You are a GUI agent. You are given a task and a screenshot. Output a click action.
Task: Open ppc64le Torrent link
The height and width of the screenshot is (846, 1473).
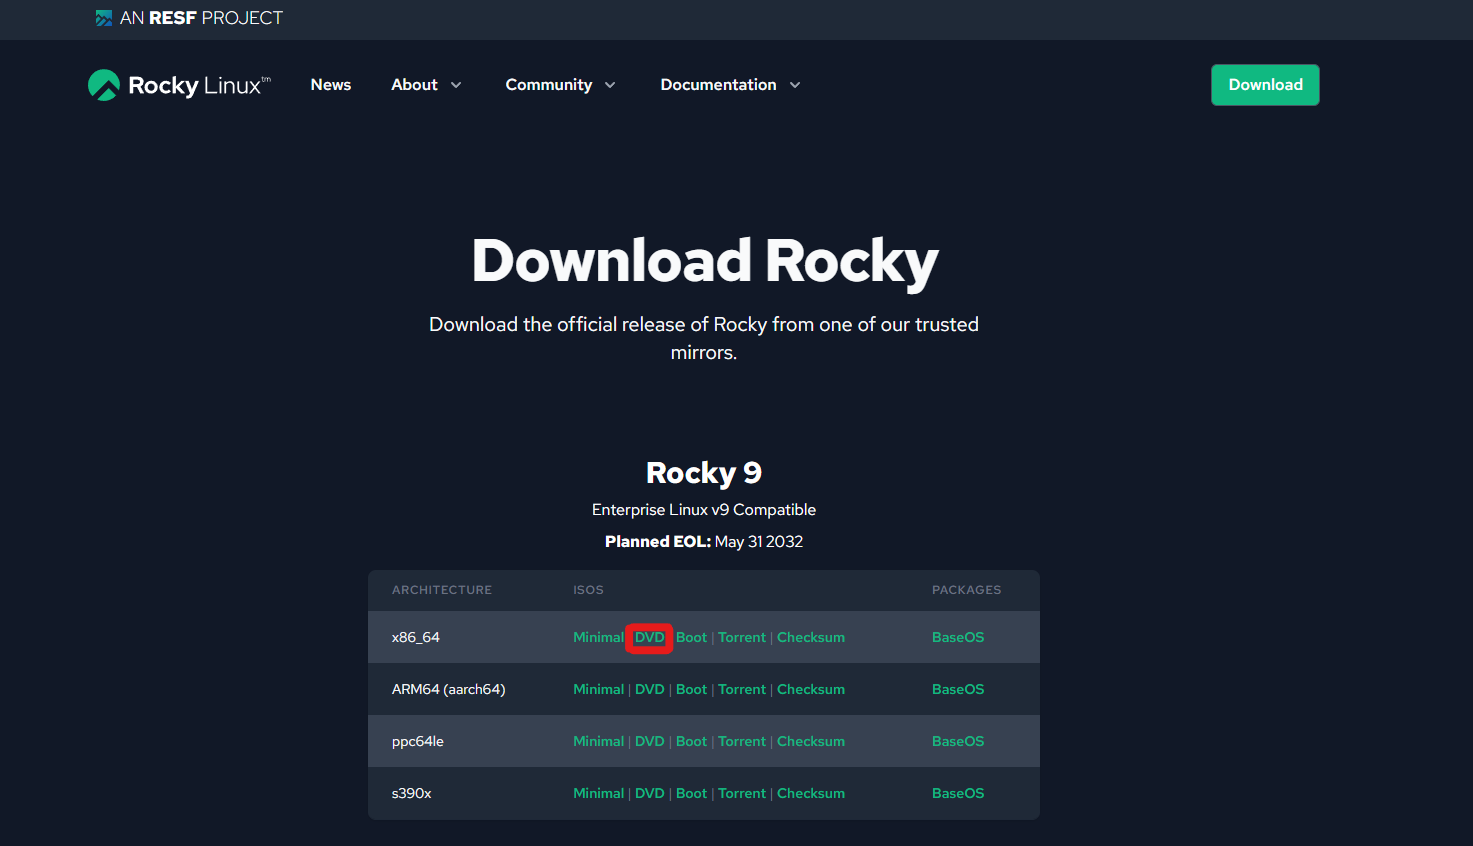742,741
